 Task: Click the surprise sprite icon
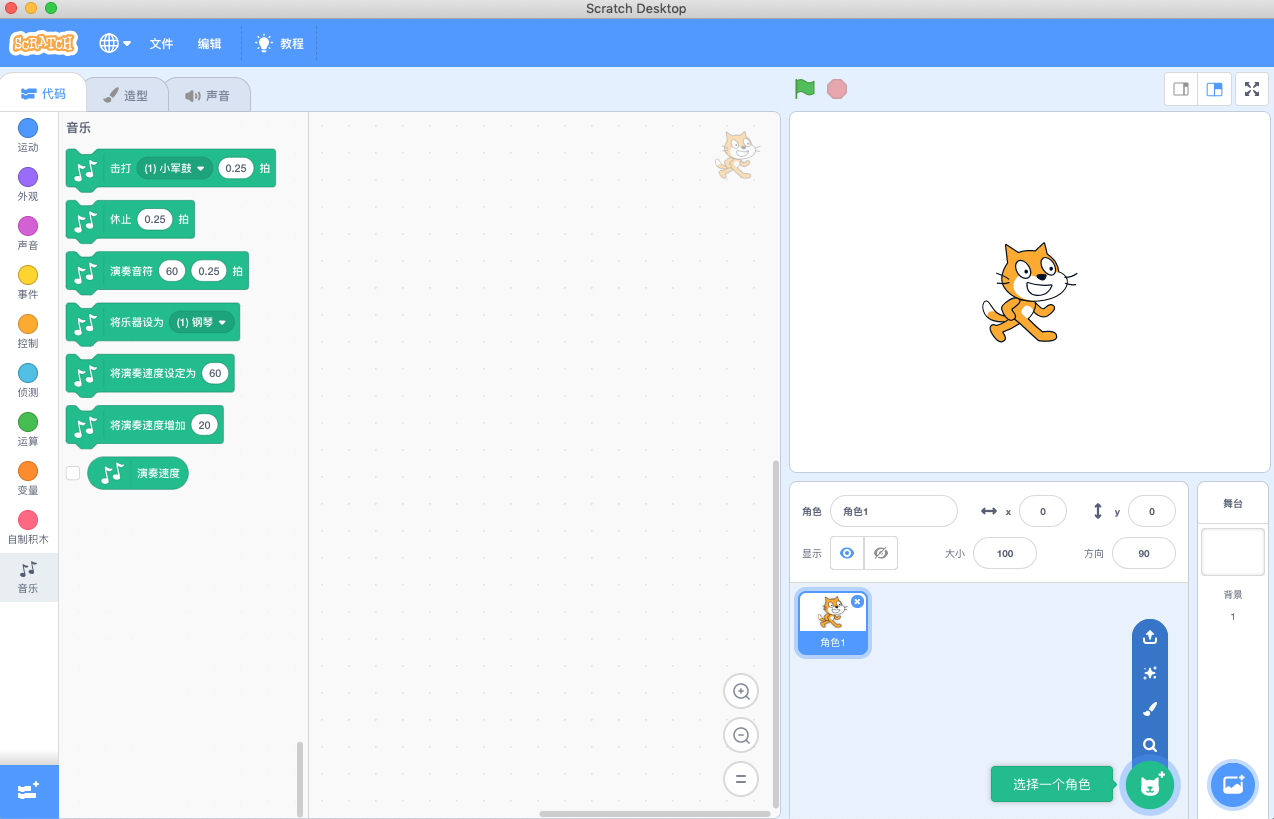tap(1150, 673)
